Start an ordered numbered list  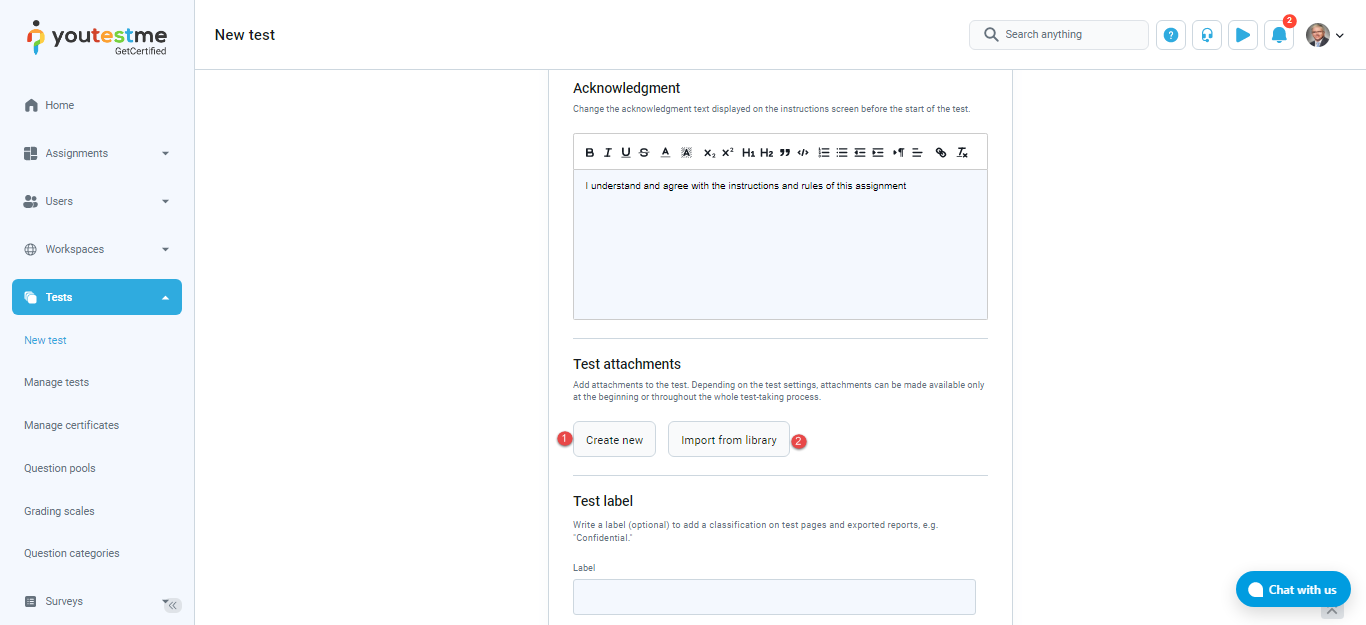(824, 153)
